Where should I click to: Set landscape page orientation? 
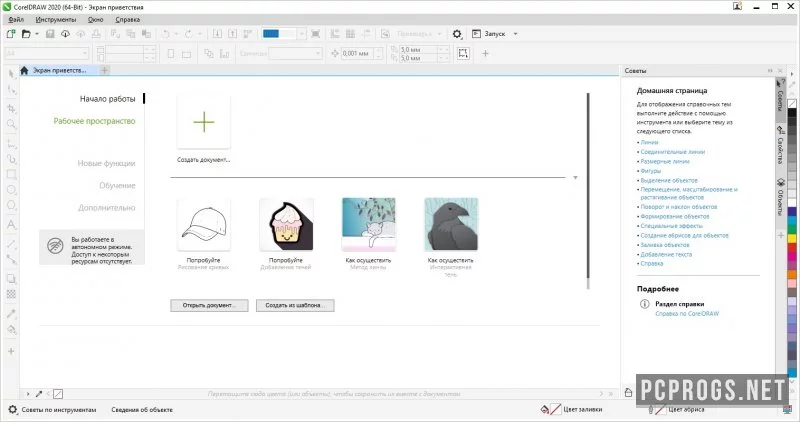[186, 54]
